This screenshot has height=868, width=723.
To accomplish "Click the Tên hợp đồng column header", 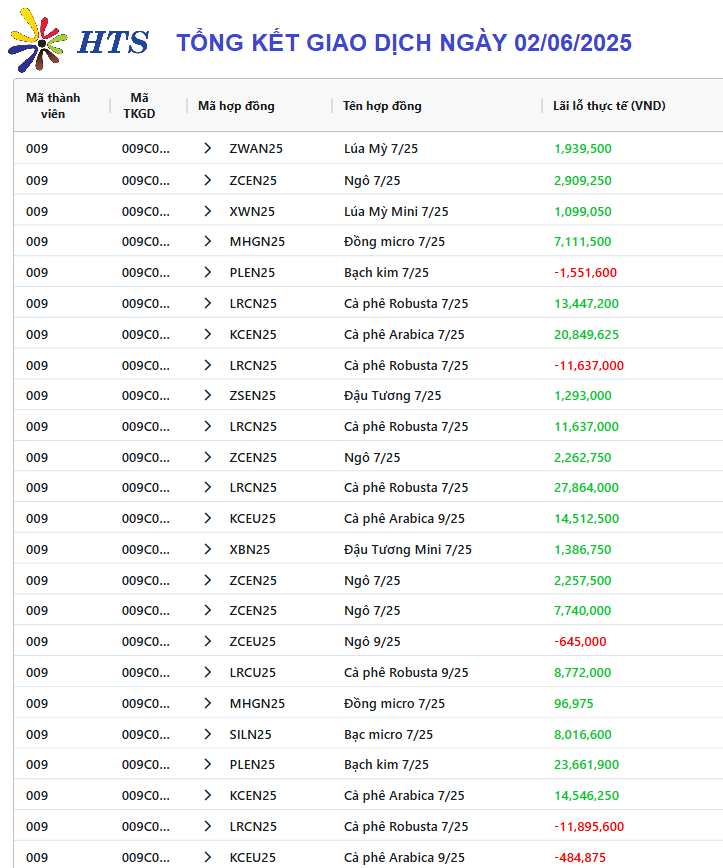I will [x=382, y=106].
